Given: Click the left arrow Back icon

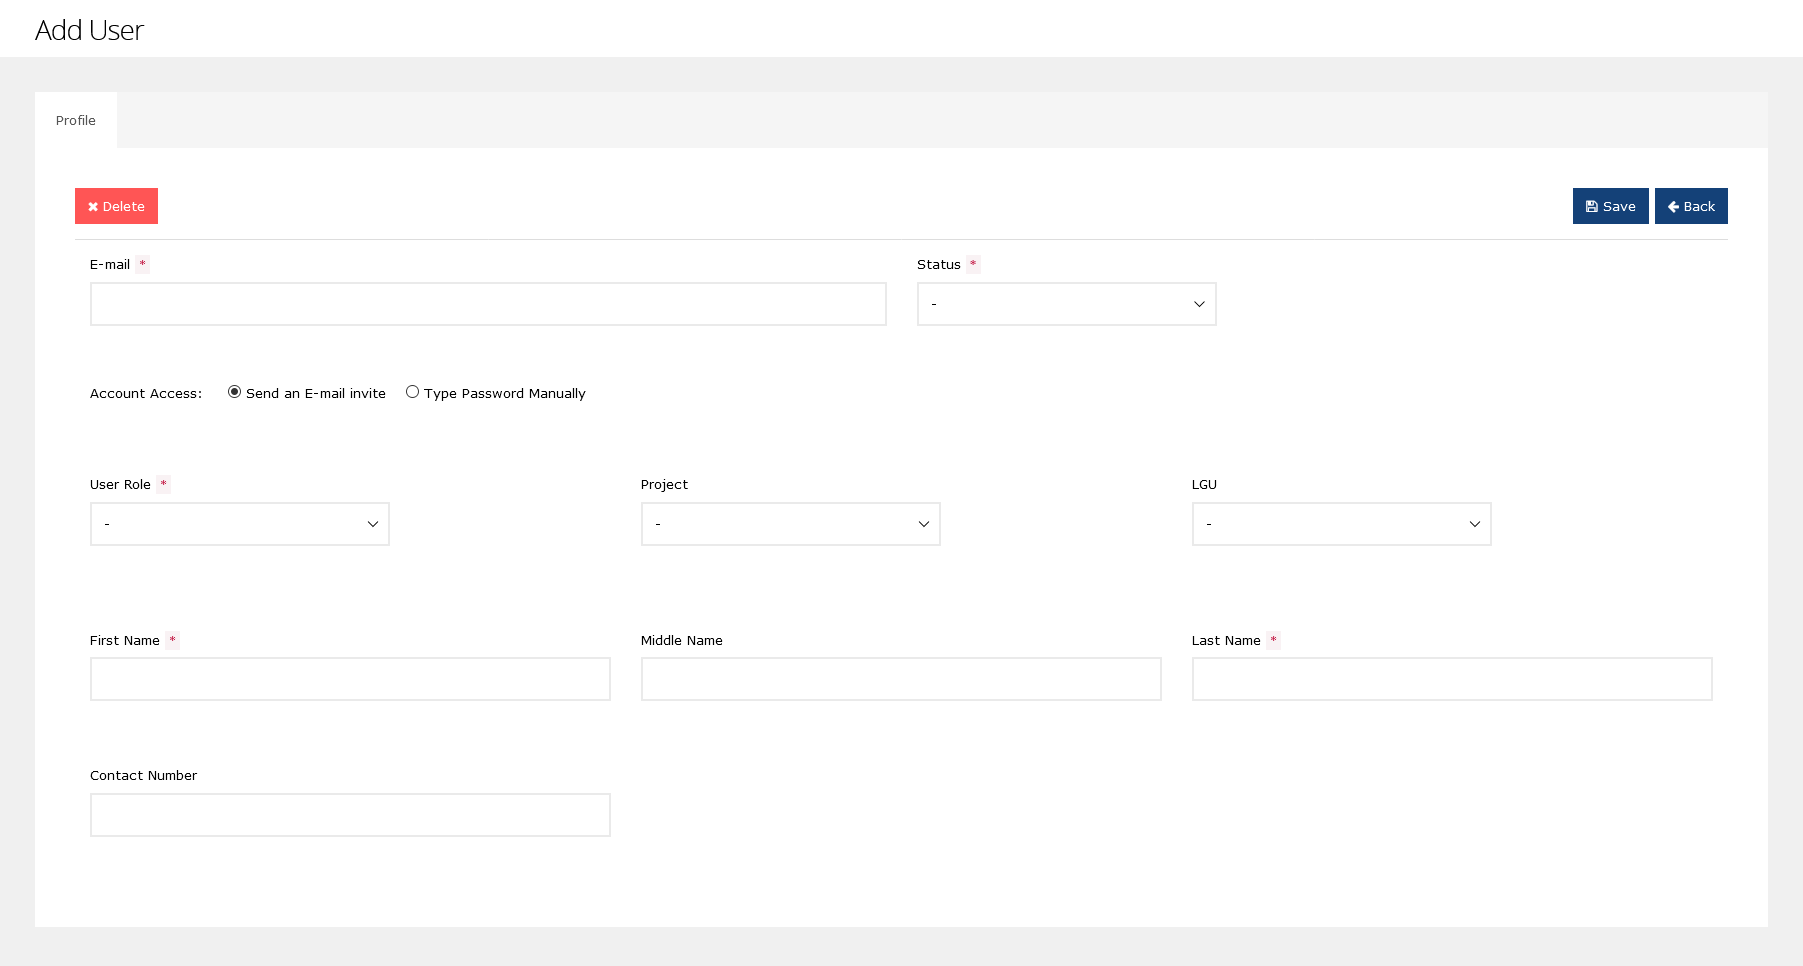Looking at the screenshot, I should (x=1673, y=207).
